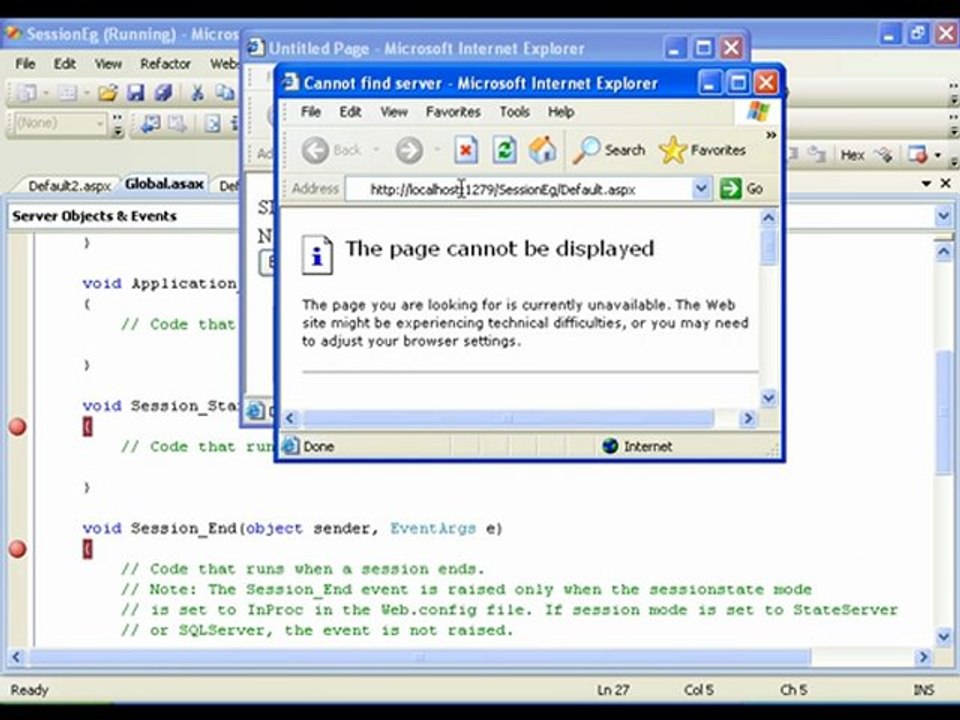Open the address bar URL dropdown

pyautogui.click(x=702, y=189)
